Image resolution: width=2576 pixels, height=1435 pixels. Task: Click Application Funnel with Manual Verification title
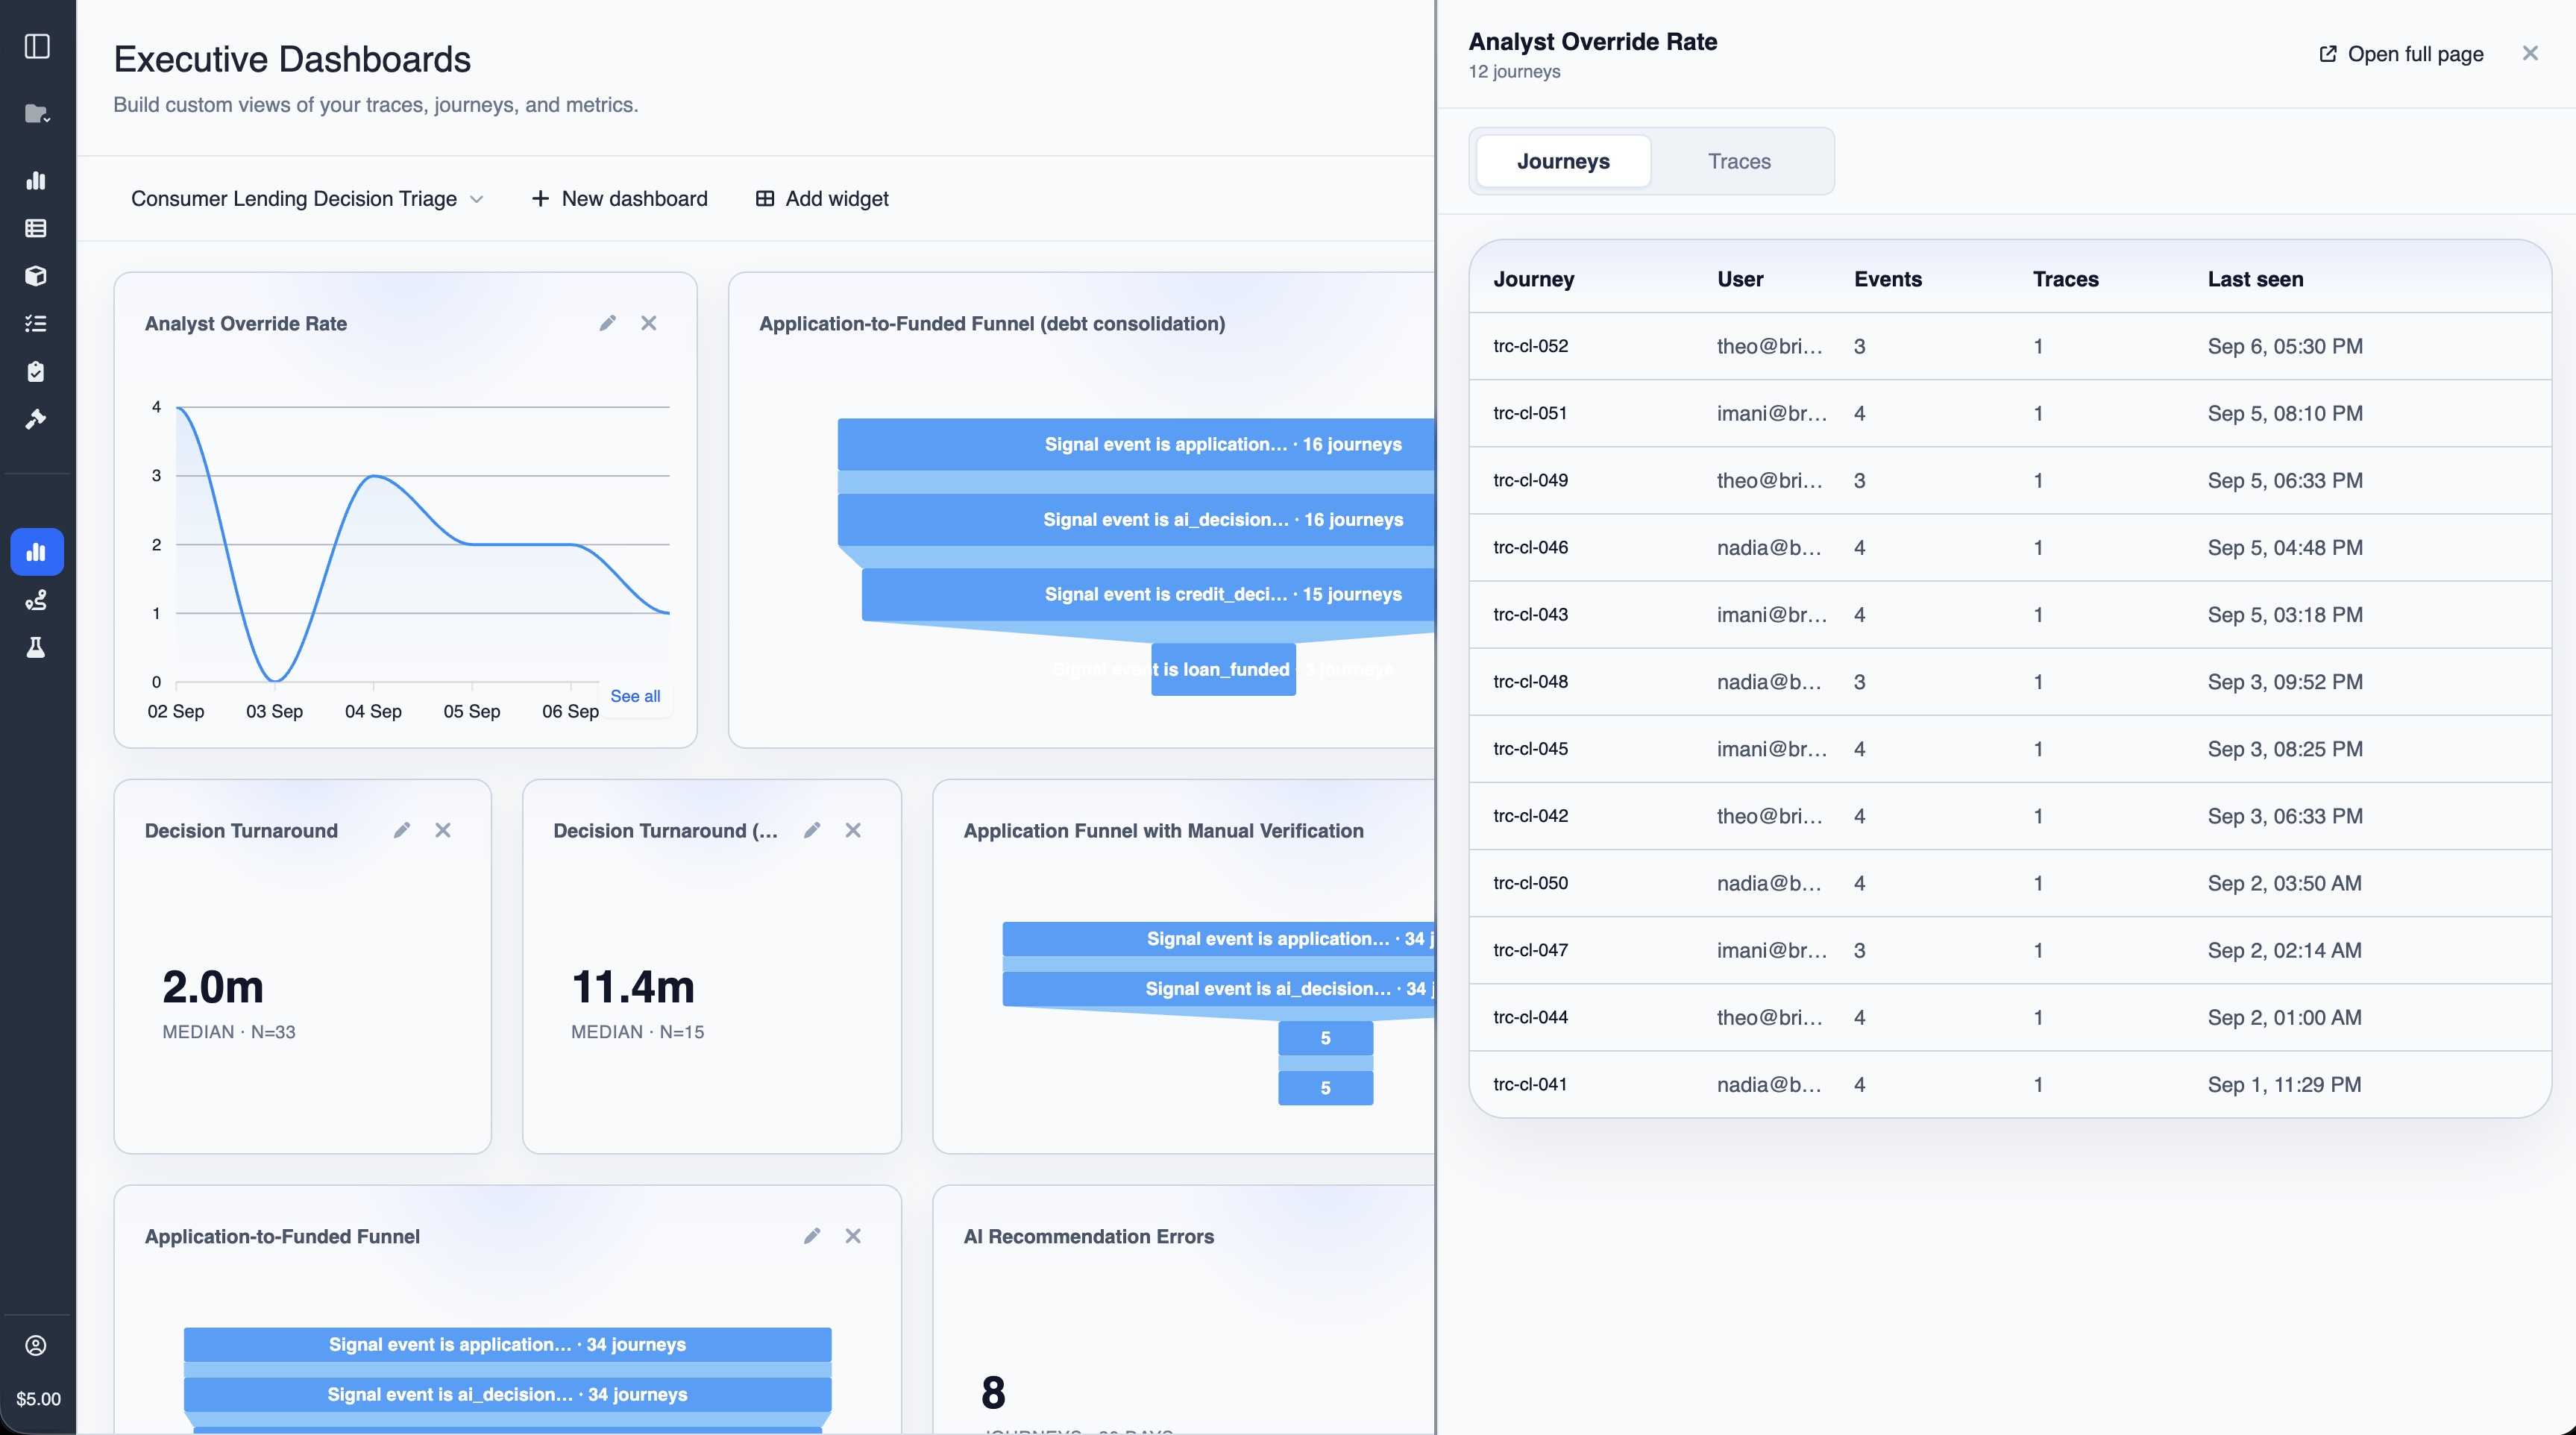1163,830
